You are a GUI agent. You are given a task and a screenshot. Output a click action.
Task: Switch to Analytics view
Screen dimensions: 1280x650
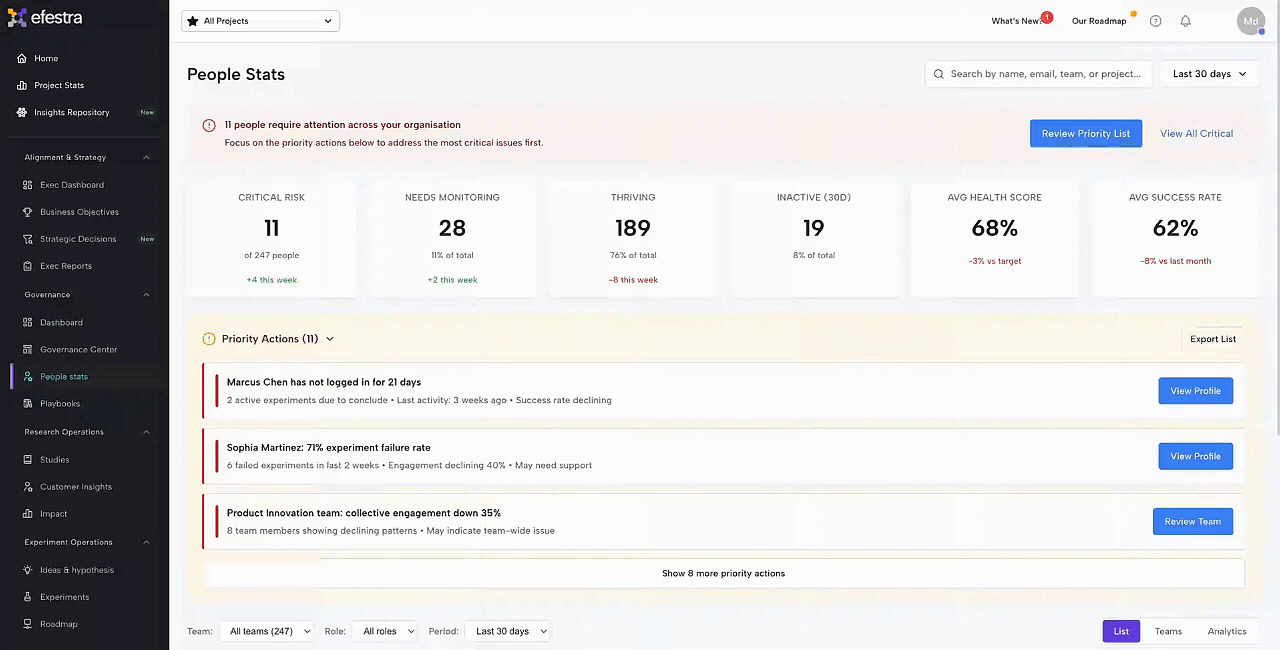click(x=1226, y=631)
